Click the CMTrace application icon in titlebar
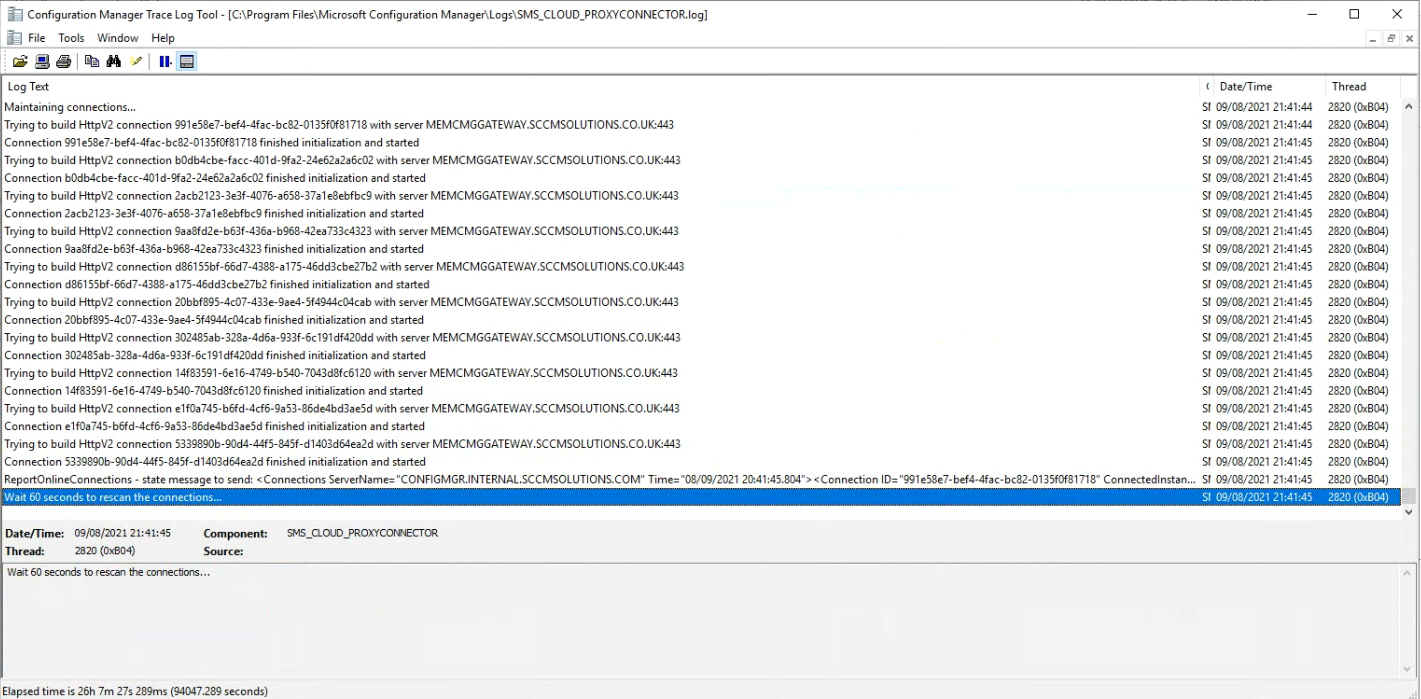Screen dimensions: 1421x699 tap(13, 13)
